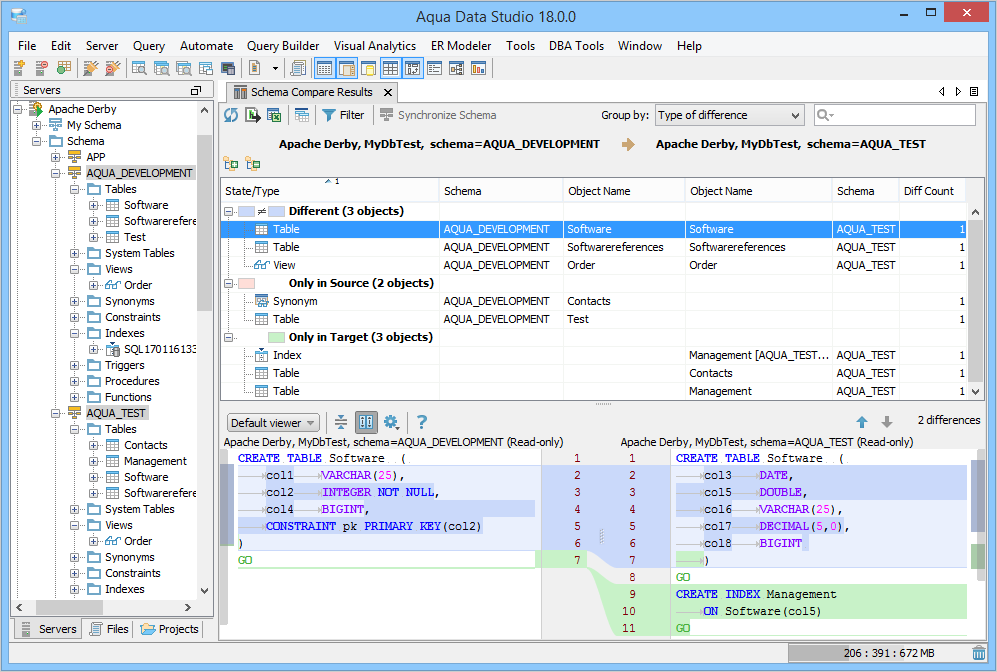Select the Contacts synonym row
The image size is (997, 672).
coord(593,301)
